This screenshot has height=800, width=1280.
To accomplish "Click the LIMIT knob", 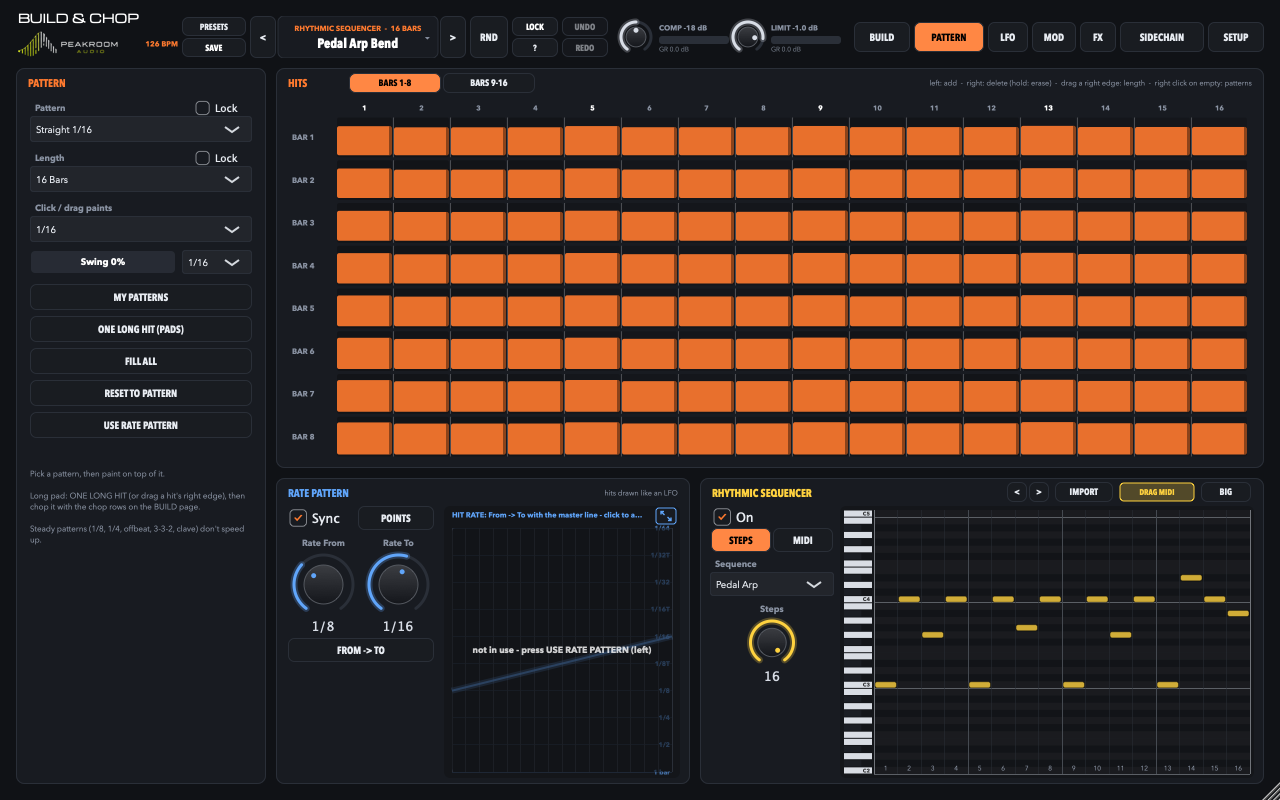I will pos(747,37).
